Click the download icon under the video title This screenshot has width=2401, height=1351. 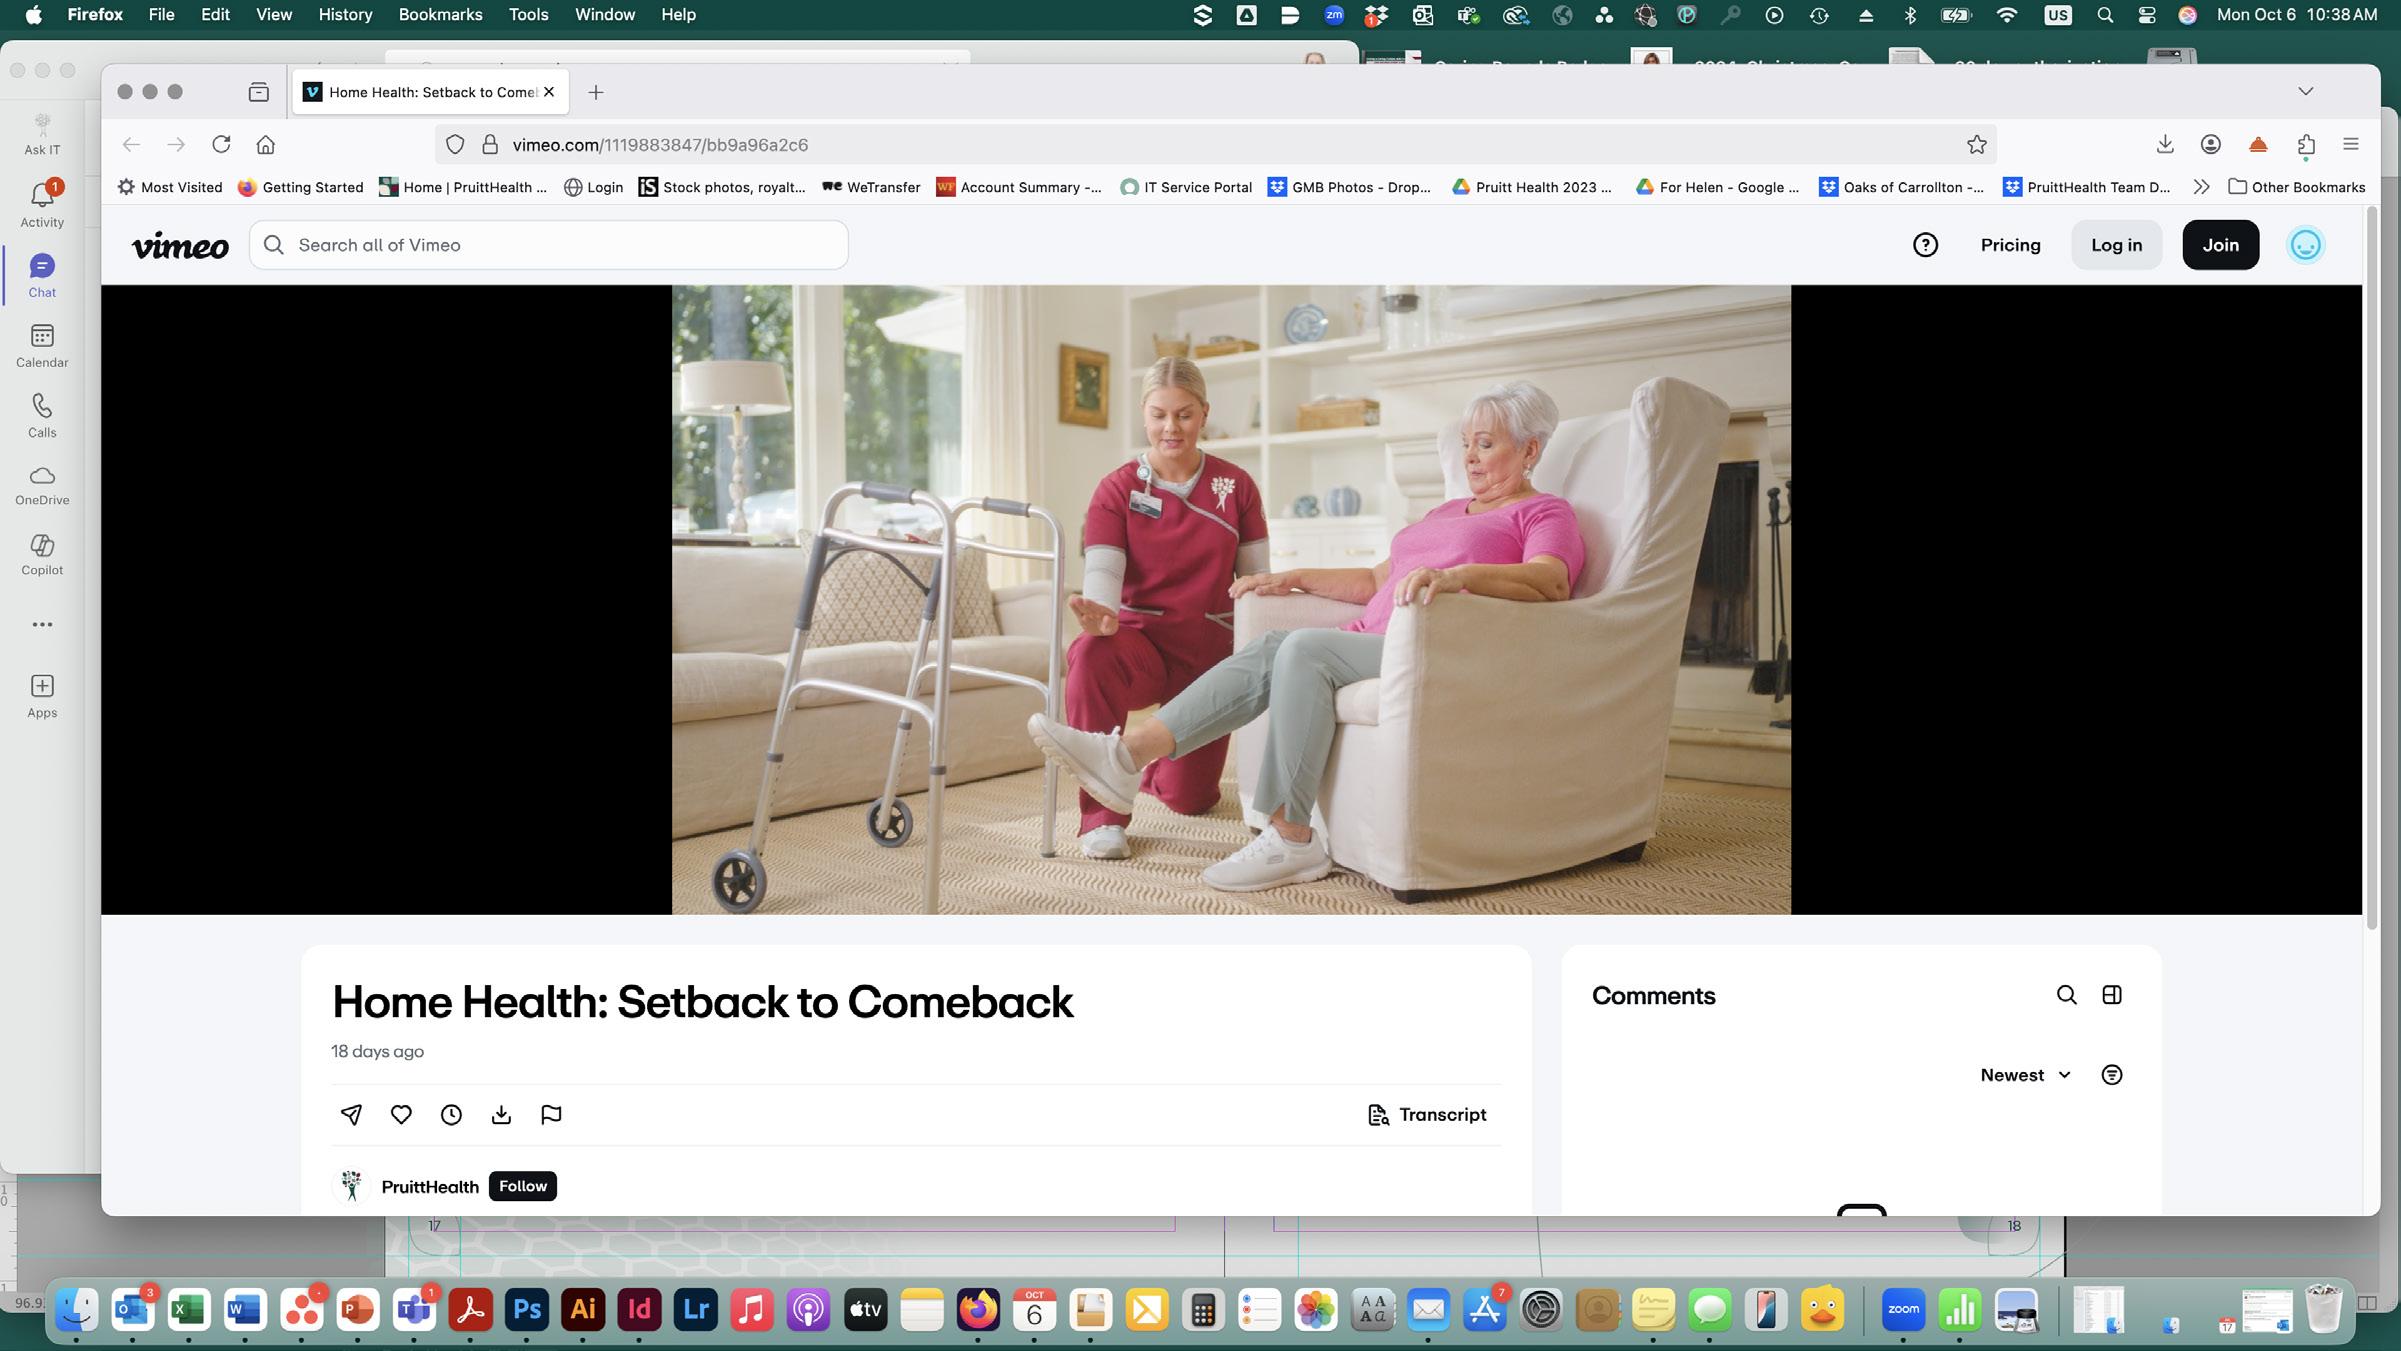tap(501, 1114)
